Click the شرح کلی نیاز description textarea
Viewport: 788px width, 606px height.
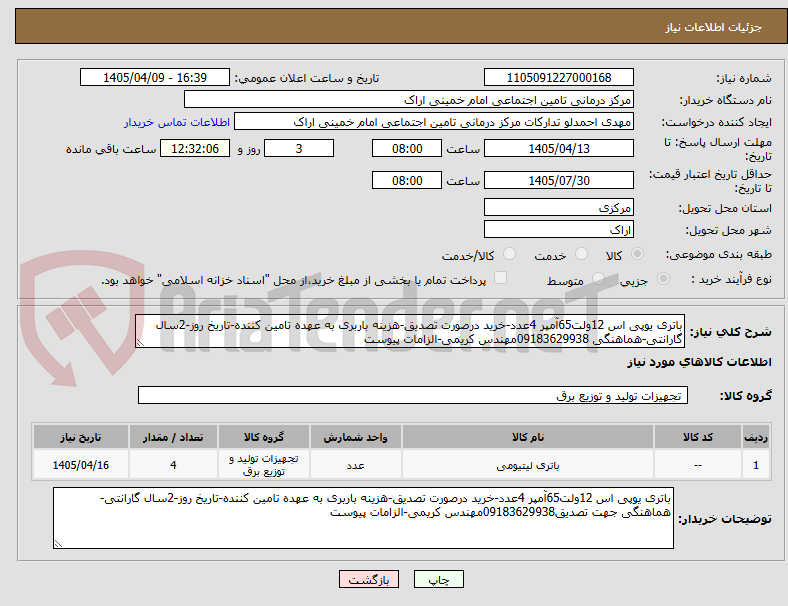410,332
